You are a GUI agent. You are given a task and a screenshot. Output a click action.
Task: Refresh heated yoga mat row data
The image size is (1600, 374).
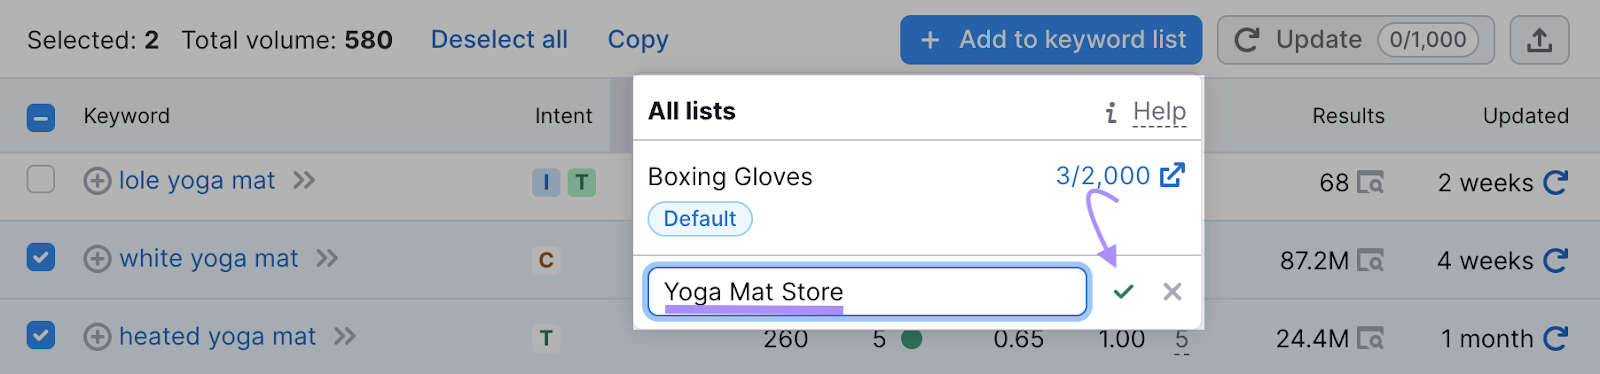click(x=1555, y=338)
